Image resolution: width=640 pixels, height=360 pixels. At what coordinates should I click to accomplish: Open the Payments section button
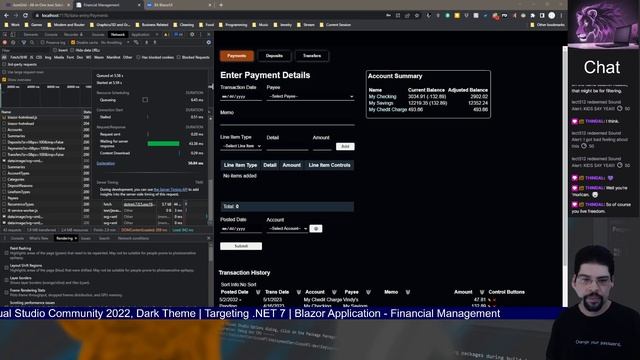(237, 56)
